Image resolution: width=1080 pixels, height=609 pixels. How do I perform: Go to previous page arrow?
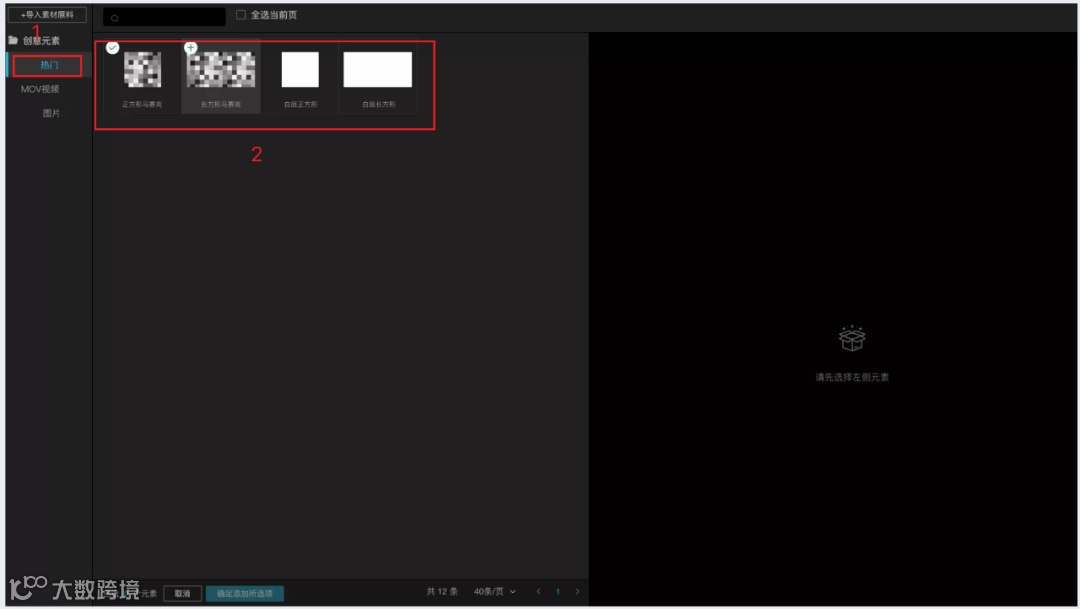click(x=539, y=591)
